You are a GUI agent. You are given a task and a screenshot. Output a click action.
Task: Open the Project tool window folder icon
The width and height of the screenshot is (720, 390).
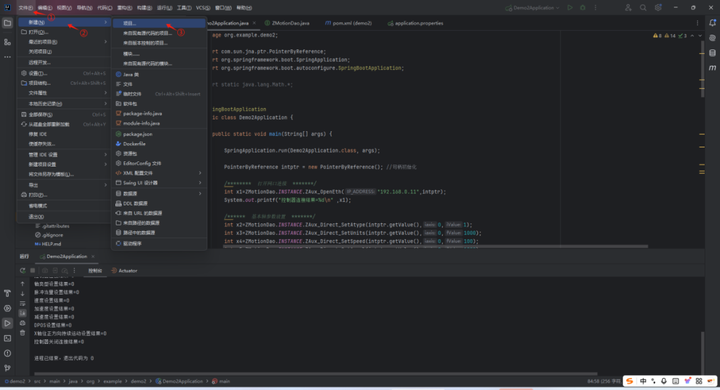7,23
